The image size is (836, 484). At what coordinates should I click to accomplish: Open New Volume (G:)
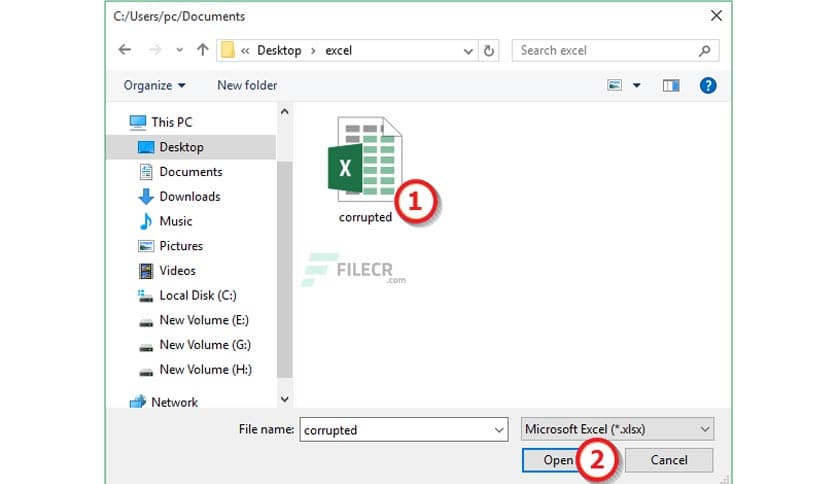[205, 345]
